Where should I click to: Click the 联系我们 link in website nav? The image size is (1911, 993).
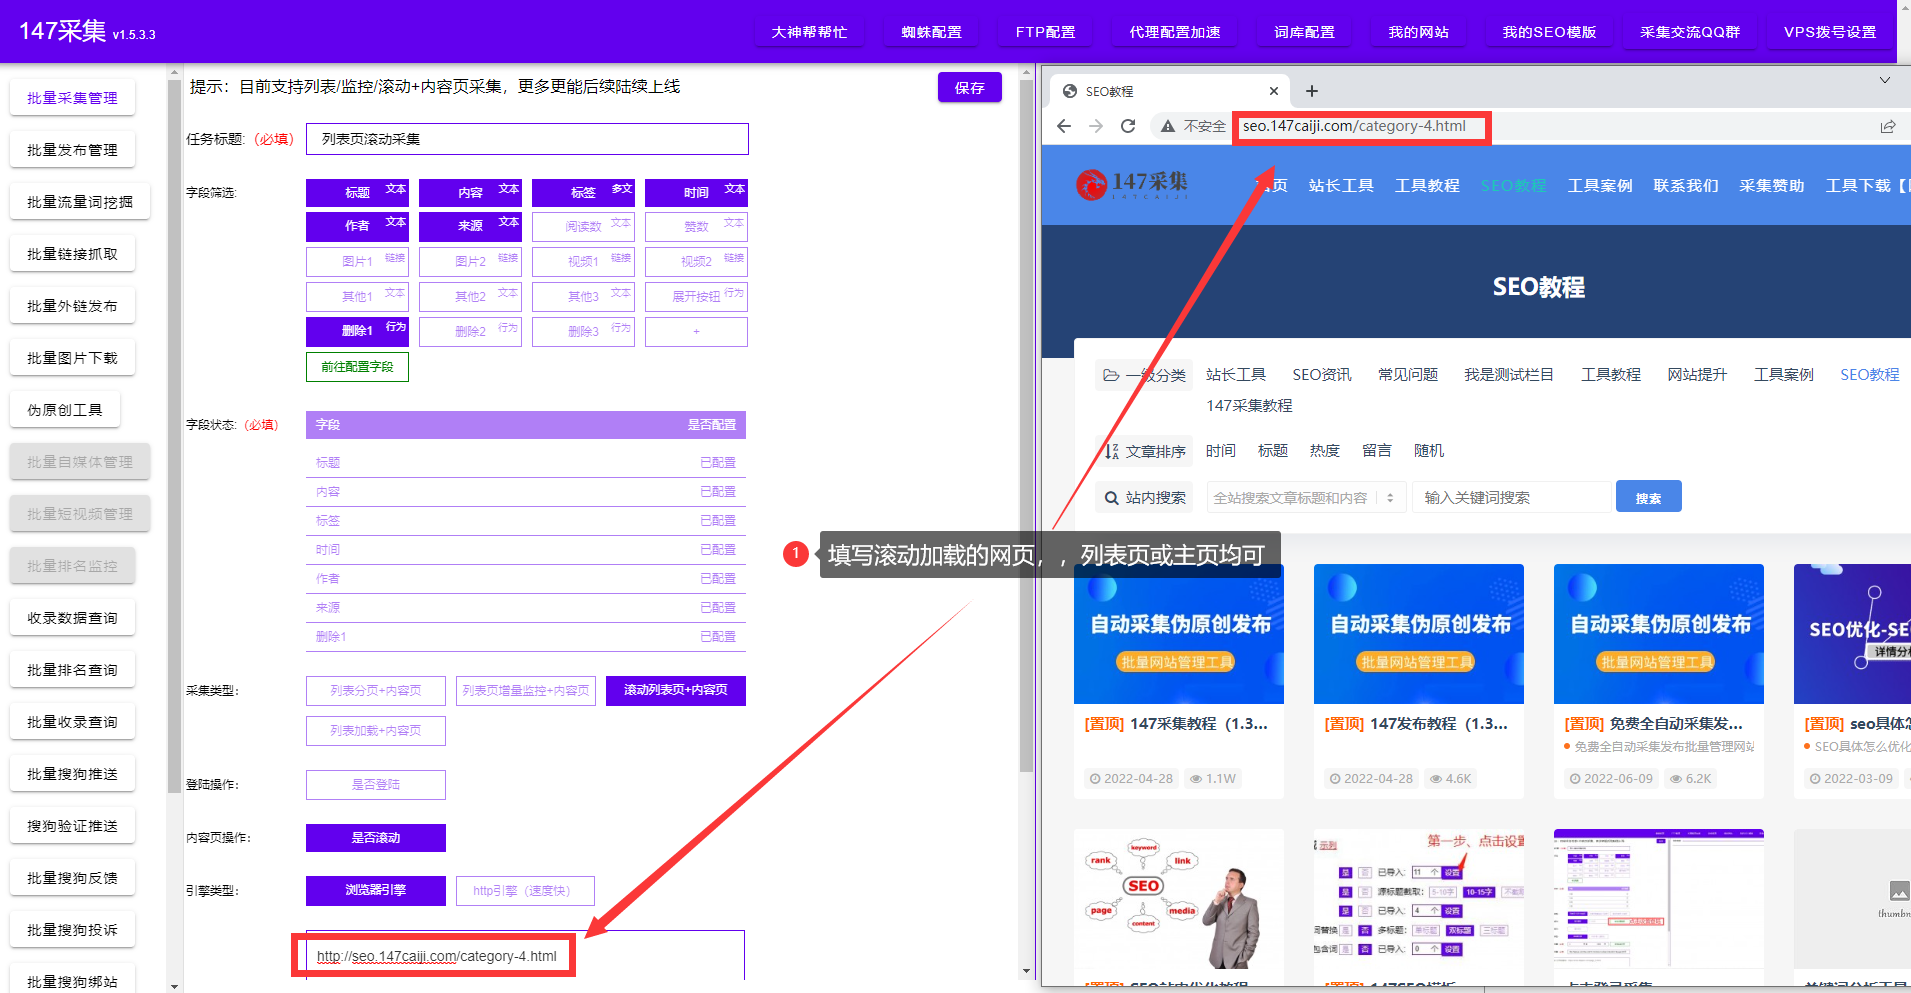(x=1686, y=186)
